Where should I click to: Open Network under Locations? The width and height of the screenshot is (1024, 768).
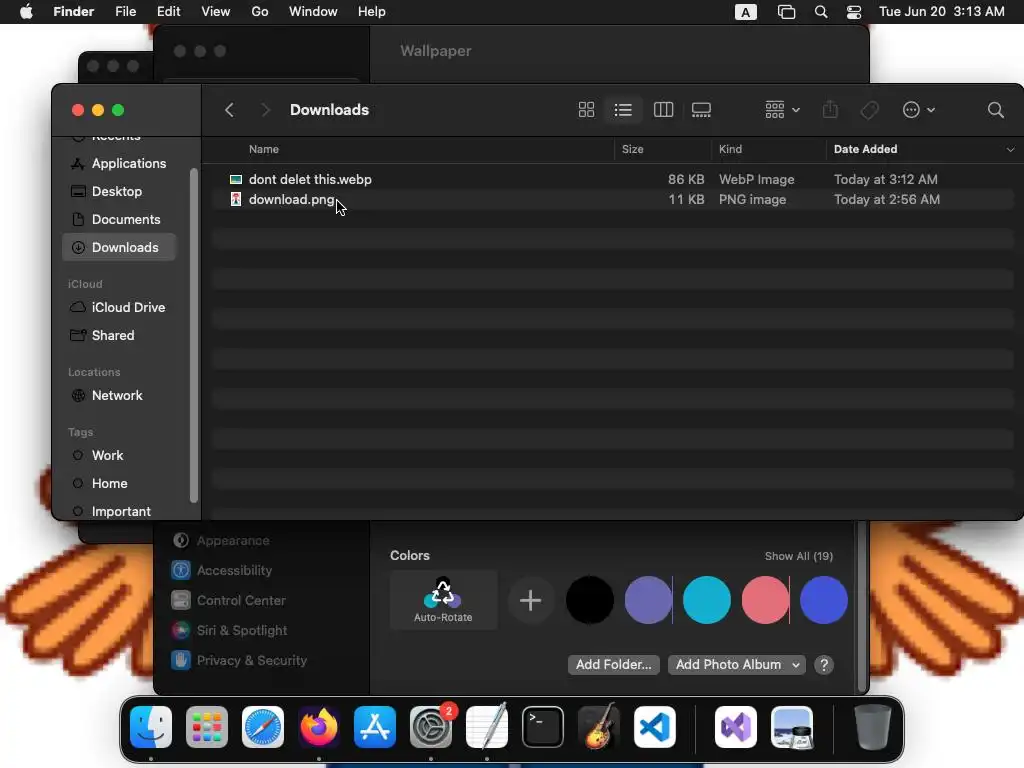pyautogui.click(x=119, y=395)
